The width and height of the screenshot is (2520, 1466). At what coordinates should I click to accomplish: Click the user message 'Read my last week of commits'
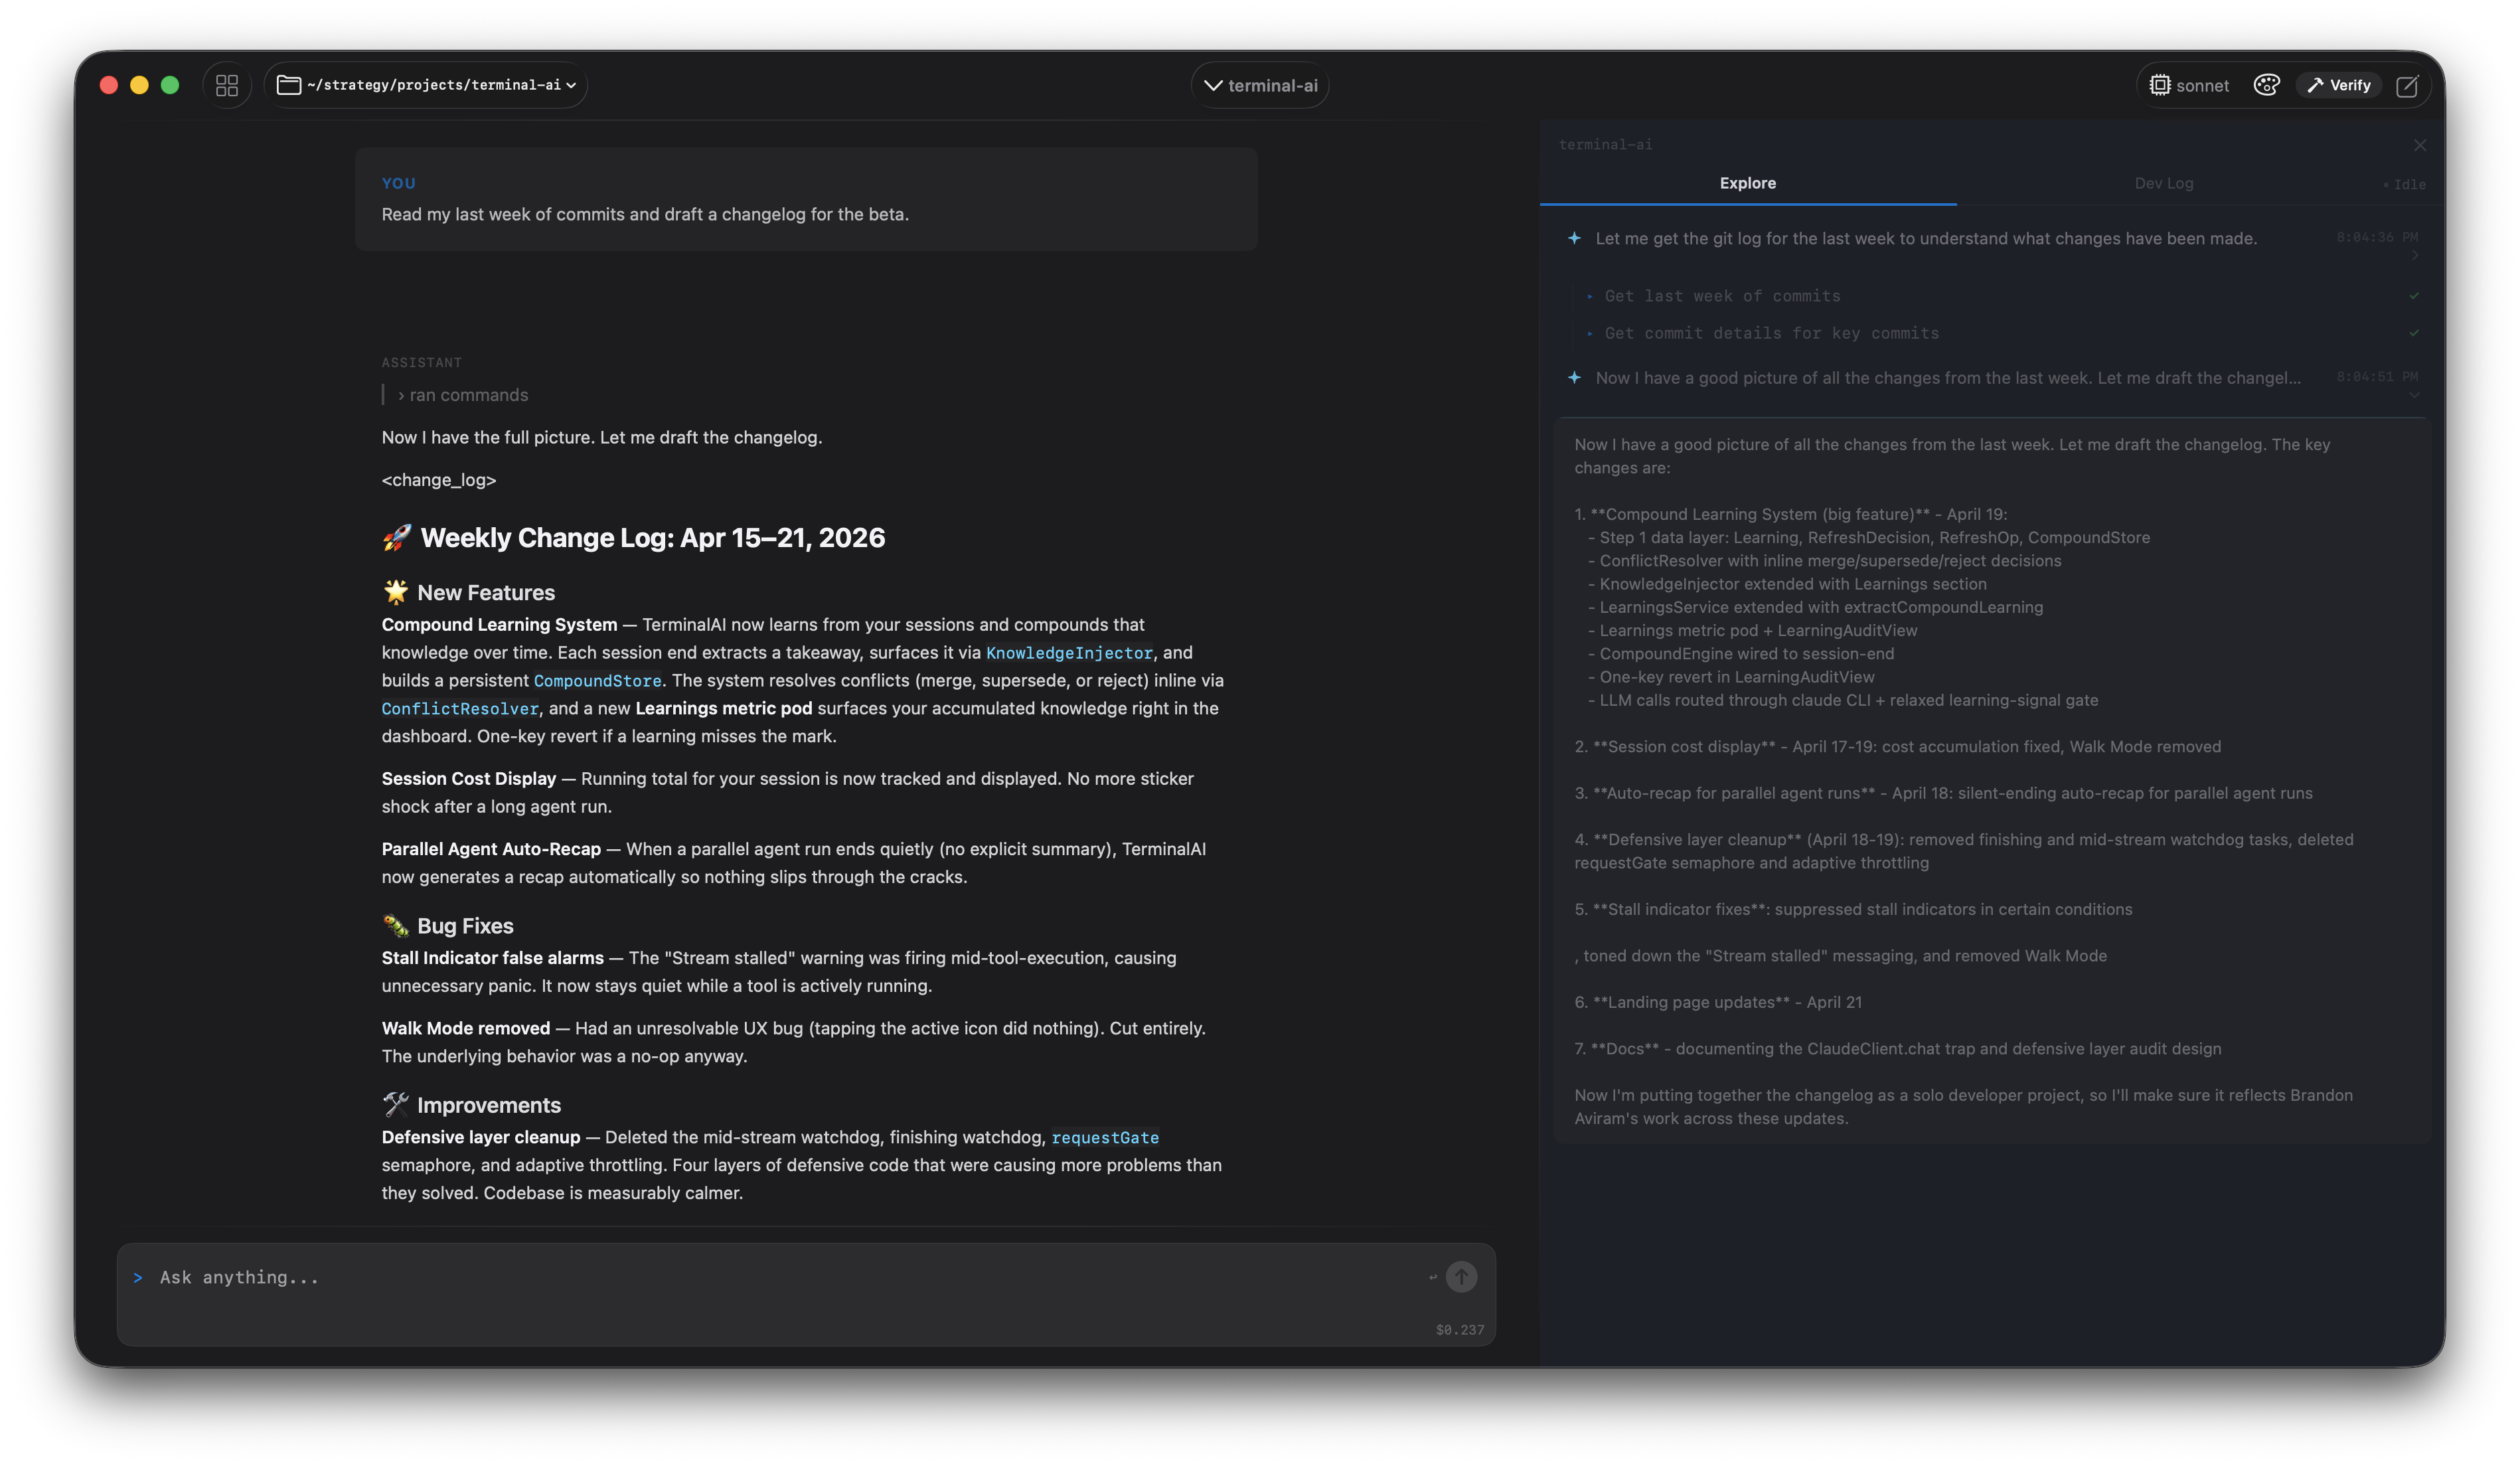coord(645,214)
